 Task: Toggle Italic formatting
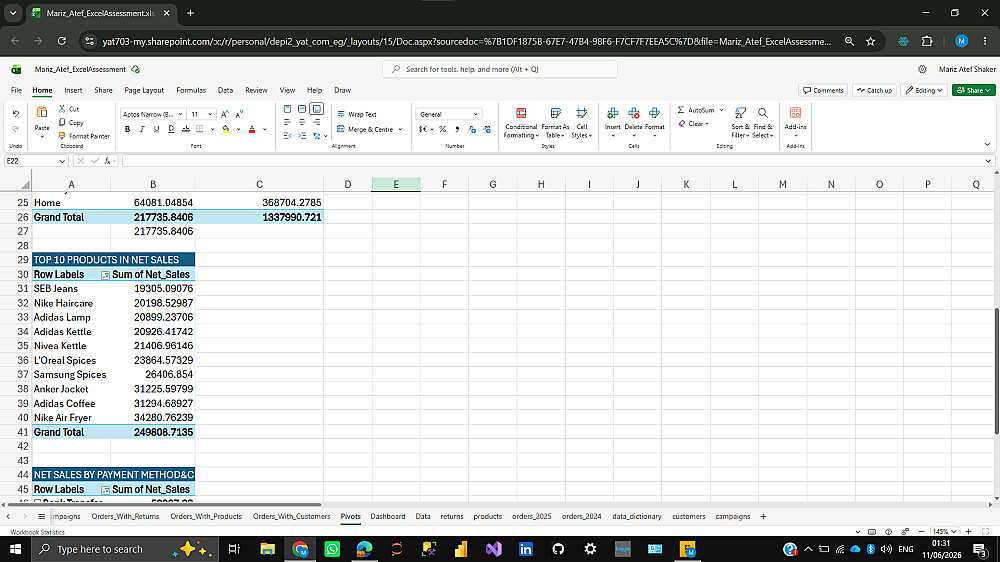(x=142, y=129)
